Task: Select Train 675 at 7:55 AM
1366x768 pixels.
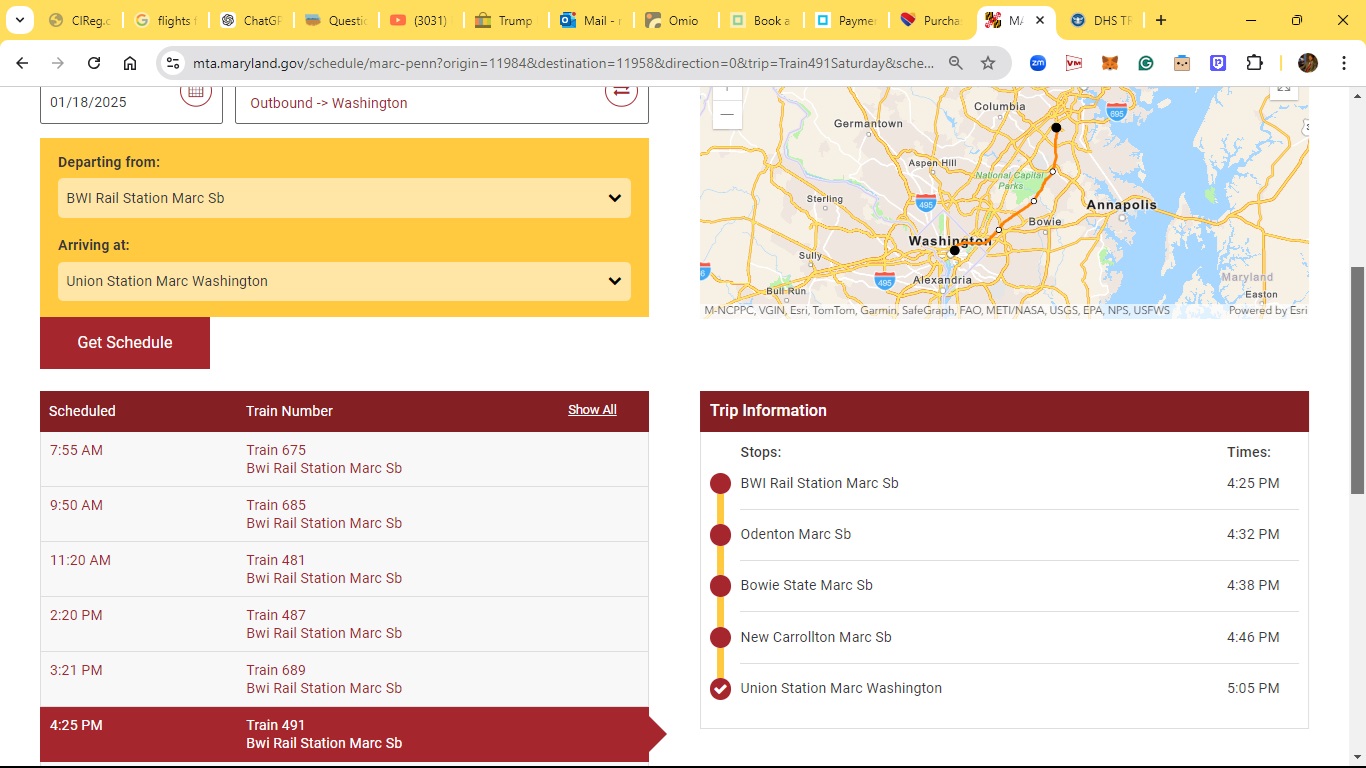Action: [344, 459]
